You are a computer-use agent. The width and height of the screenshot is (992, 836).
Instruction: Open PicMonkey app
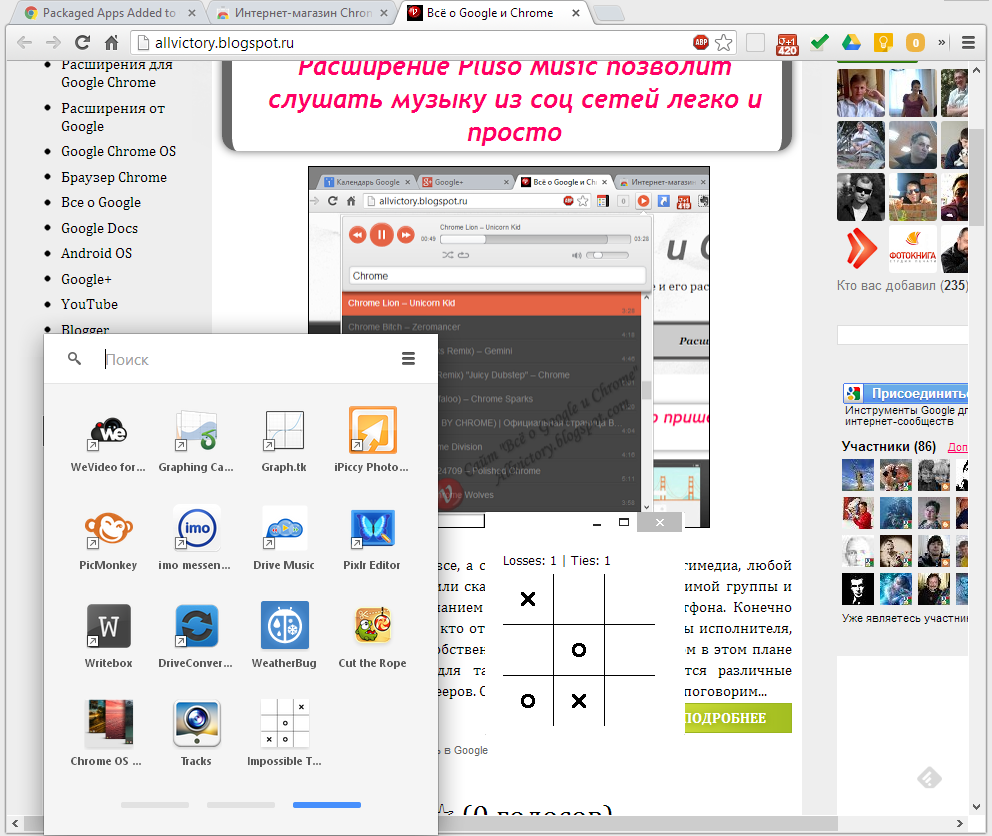[108, 529]
